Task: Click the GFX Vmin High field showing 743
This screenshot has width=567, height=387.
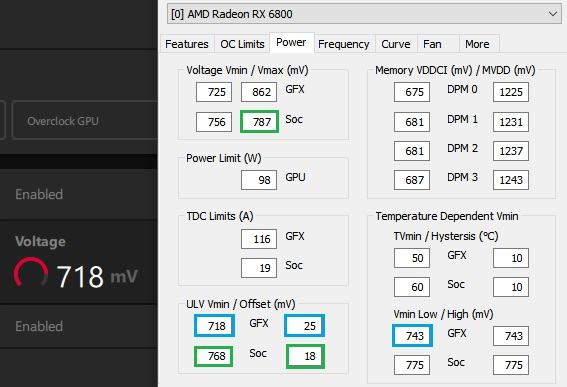Action: (x=511, y=336)
